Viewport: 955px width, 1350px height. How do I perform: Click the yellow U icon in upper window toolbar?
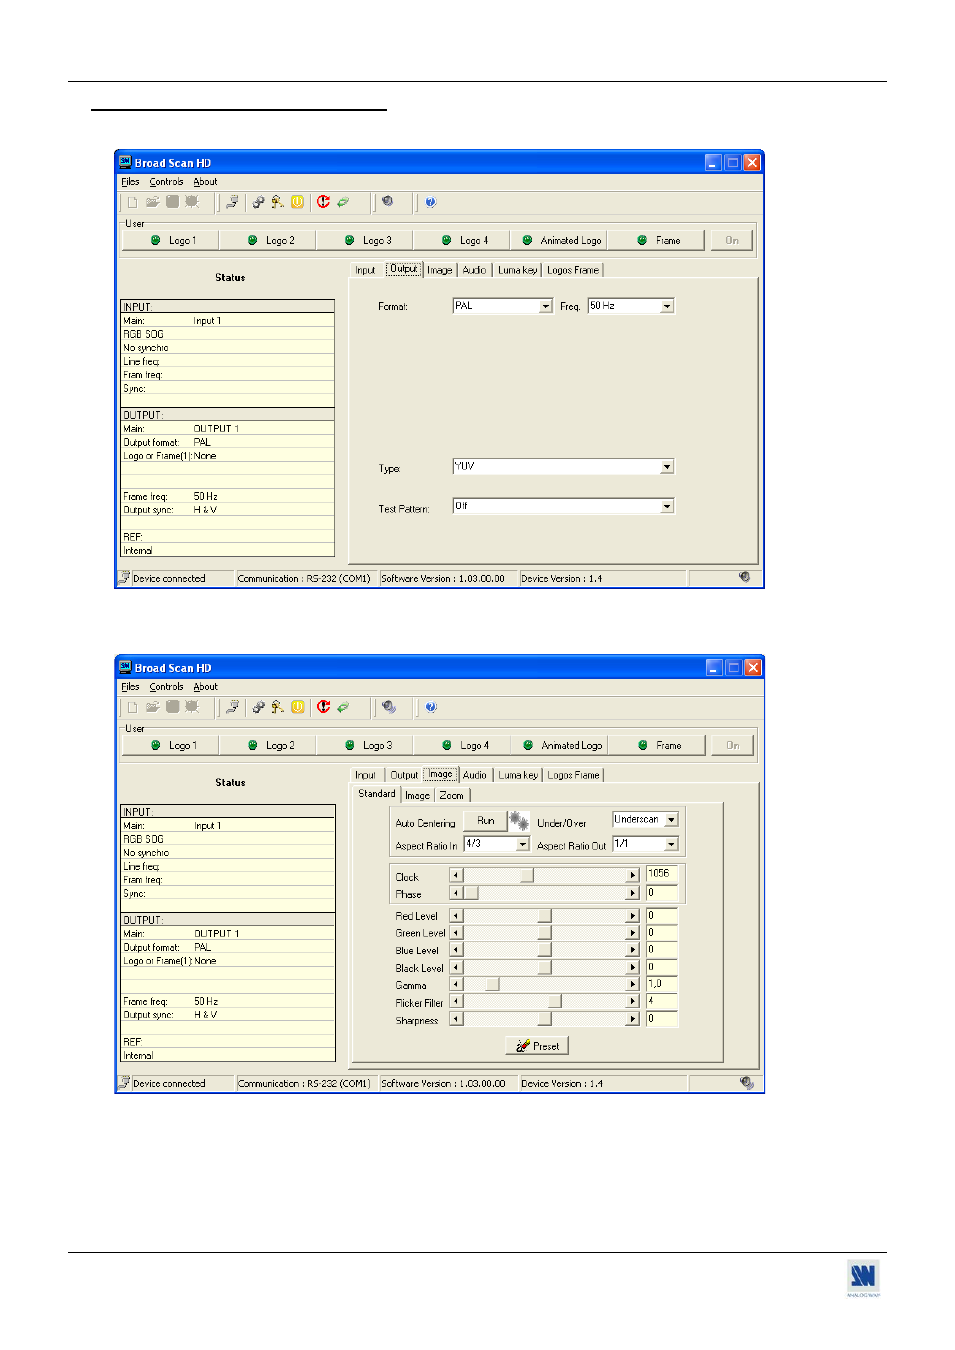pos(298,202)
